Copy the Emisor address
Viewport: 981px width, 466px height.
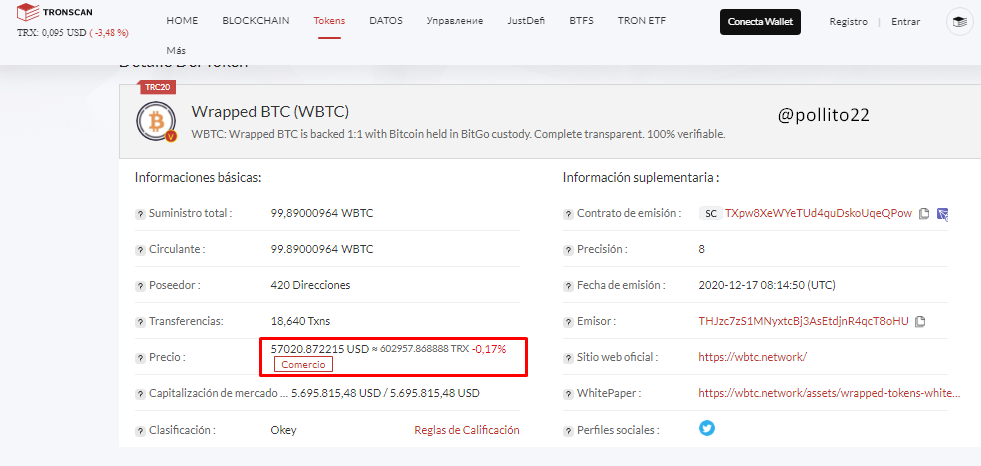920,322
